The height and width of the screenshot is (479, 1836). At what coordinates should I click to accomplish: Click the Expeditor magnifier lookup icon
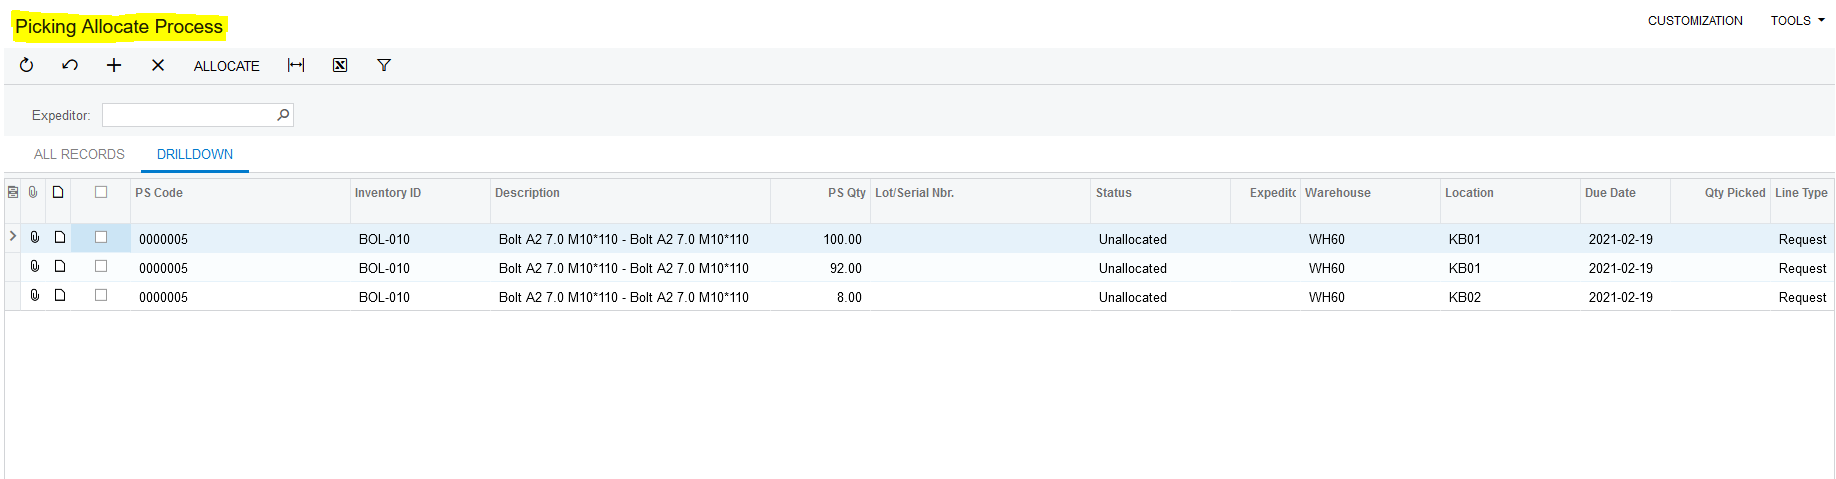283,115
